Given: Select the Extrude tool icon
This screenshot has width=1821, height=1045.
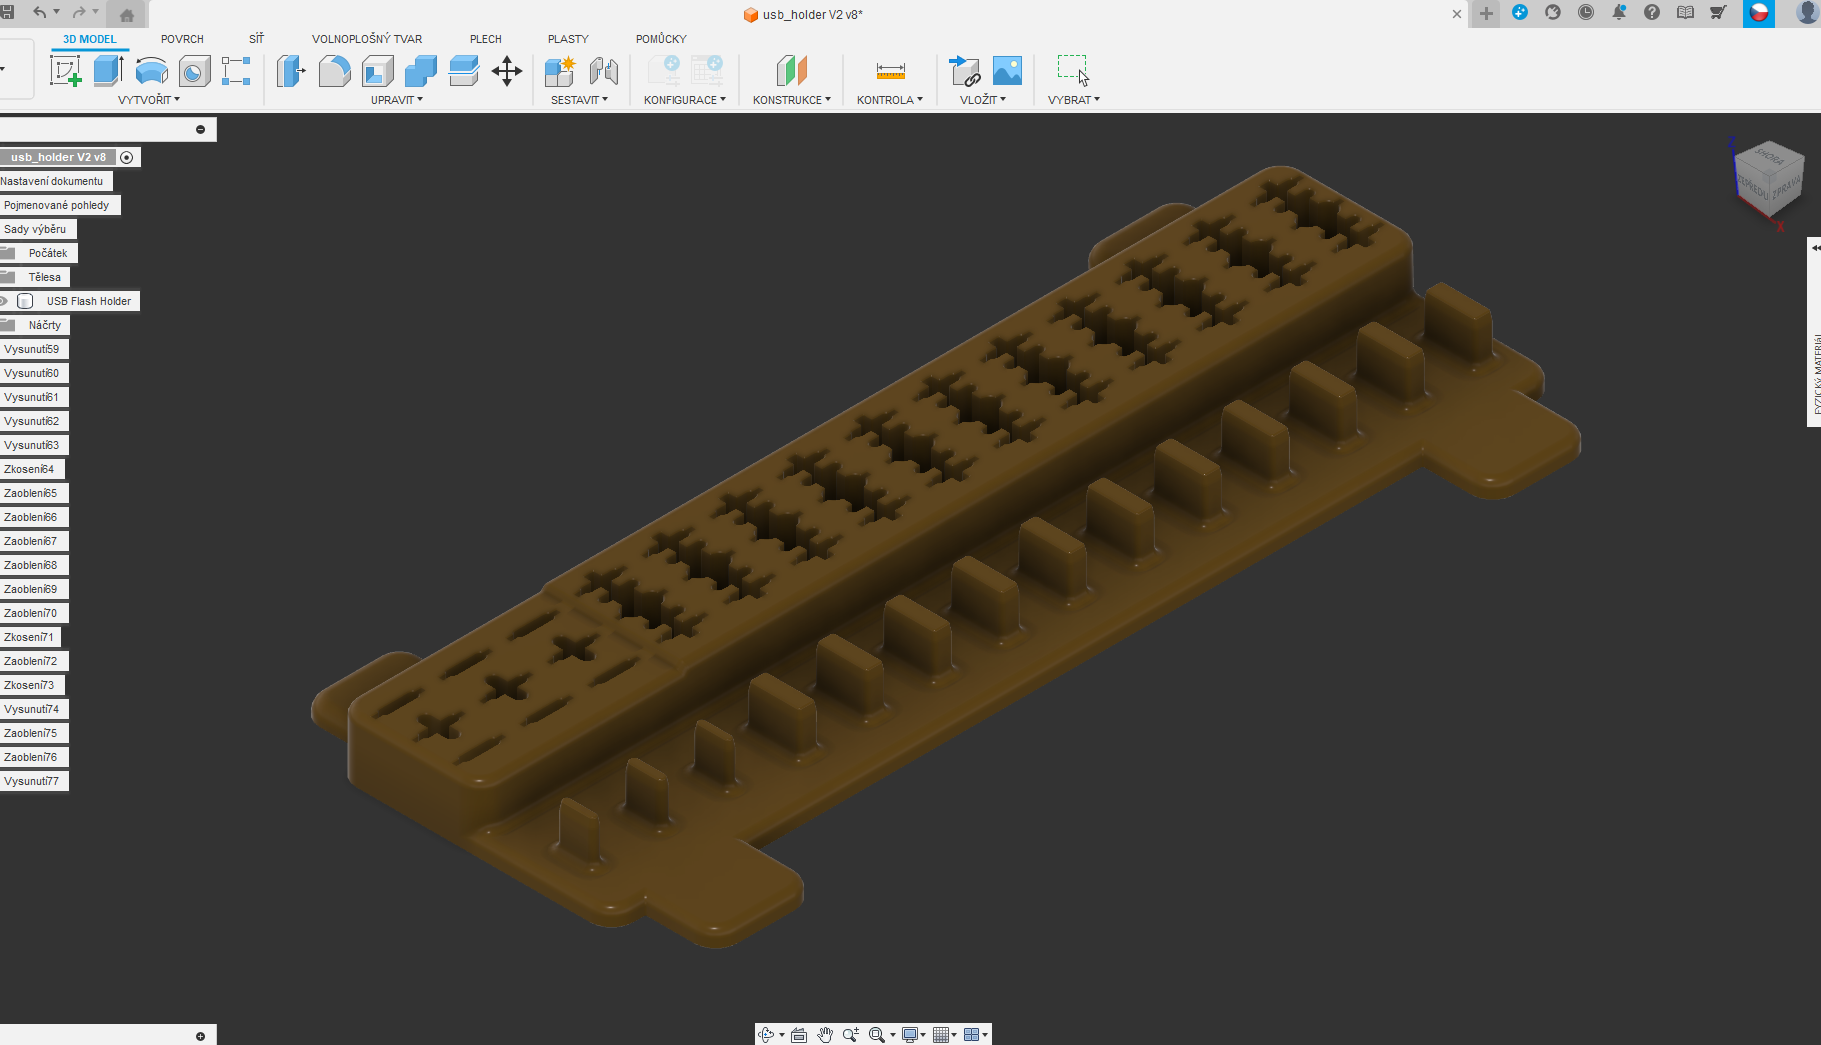Looking at the screenshot, I should pos(108,71).
